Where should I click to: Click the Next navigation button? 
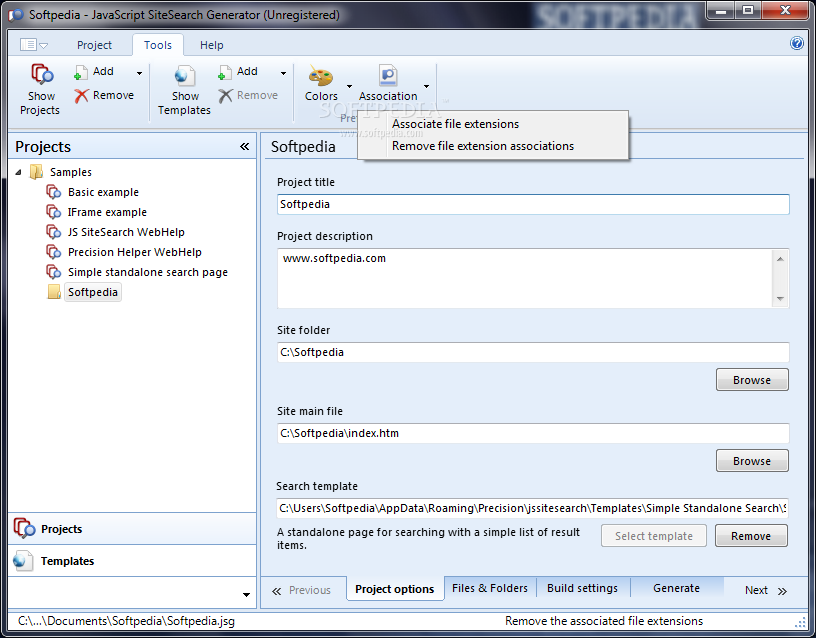coord(766,590)
